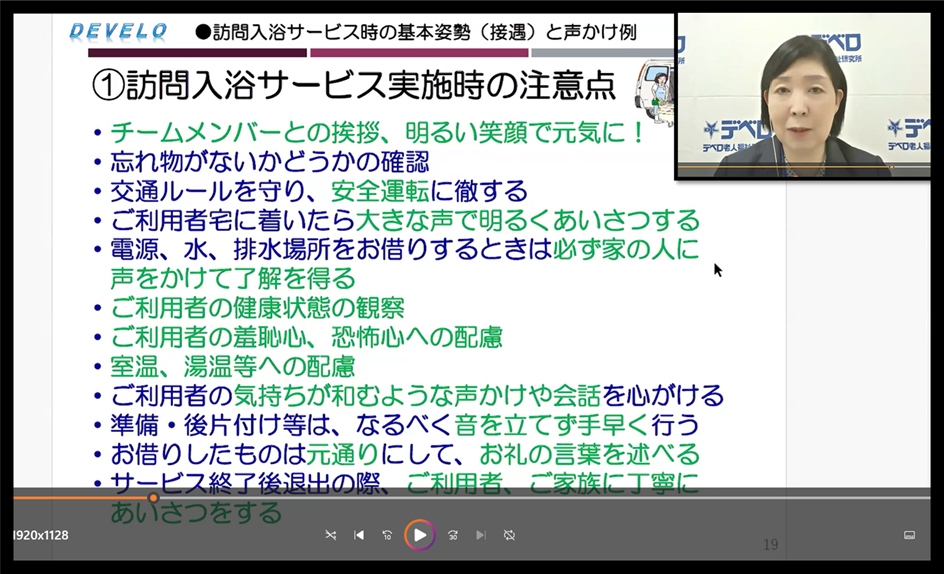Screen dimensions: 944x574
Task: Toggle shuffle playback
Action: tap(331, 535)
